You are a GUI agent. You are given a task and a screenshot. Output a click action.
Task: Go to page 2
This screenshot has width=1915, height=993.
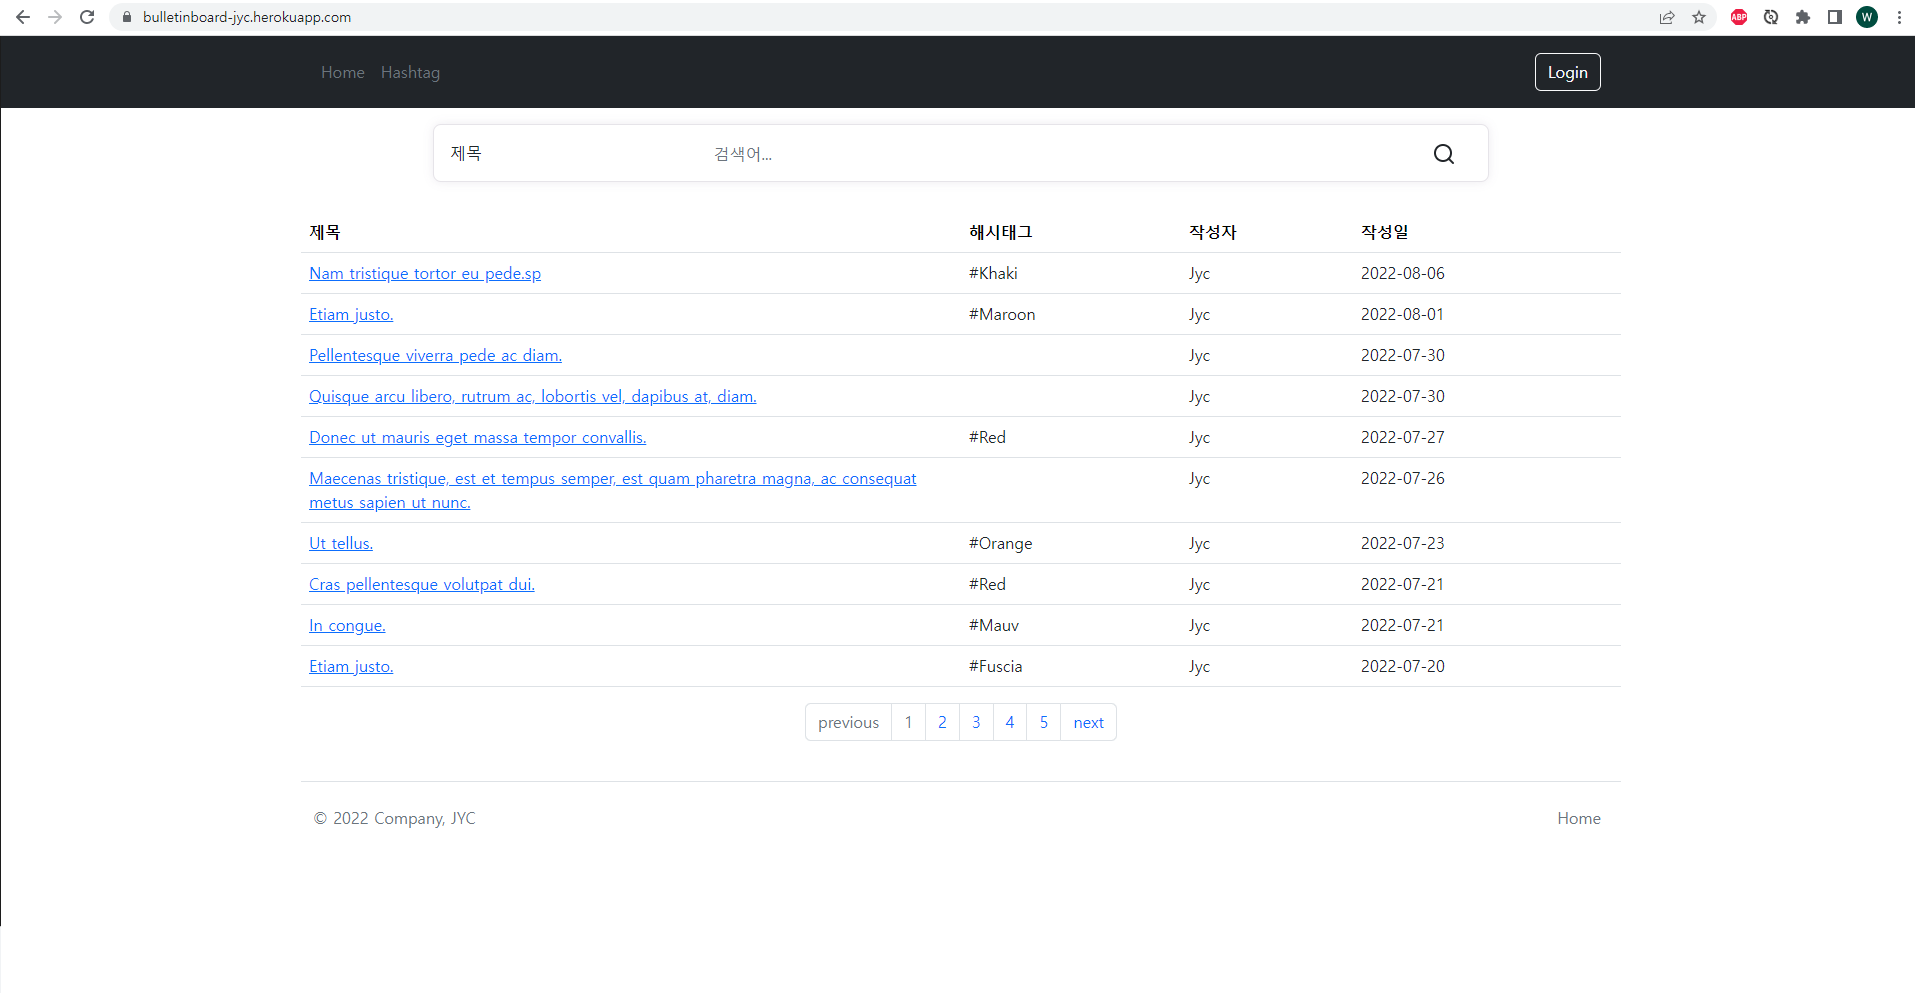[942, 722]
